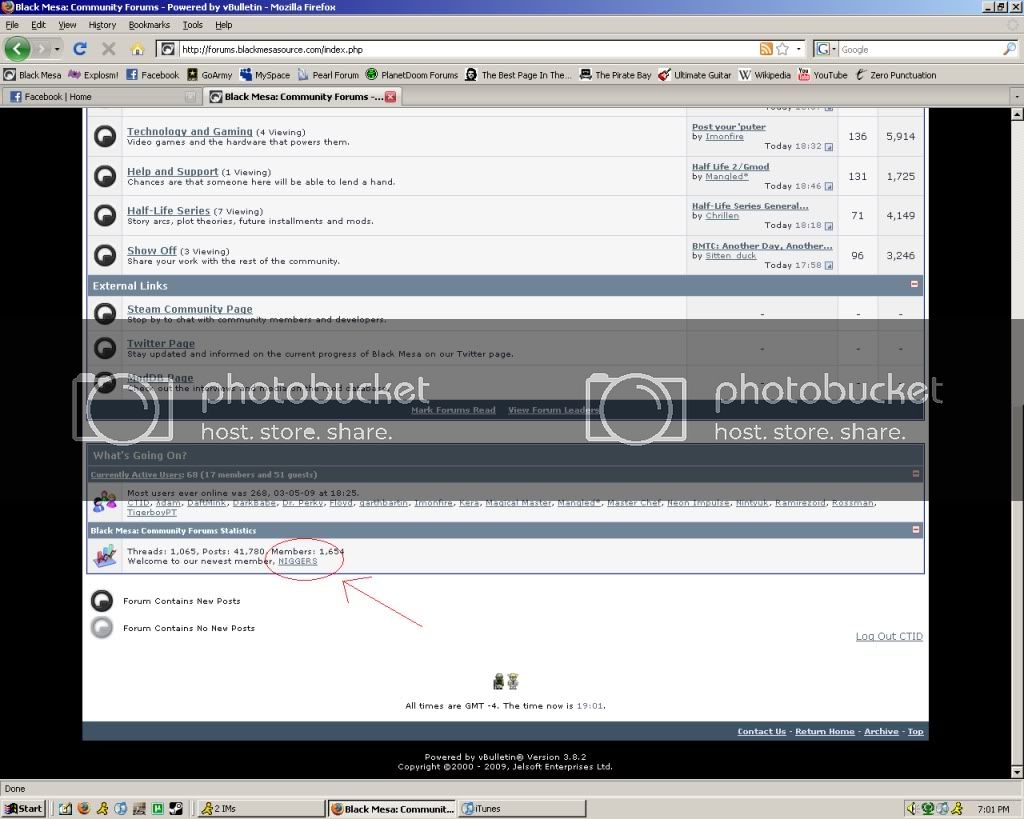Click the vertical scrollbar down arrow
Image resolution: width=1024 pixels, height=819 pixels.
[1017, 772]
